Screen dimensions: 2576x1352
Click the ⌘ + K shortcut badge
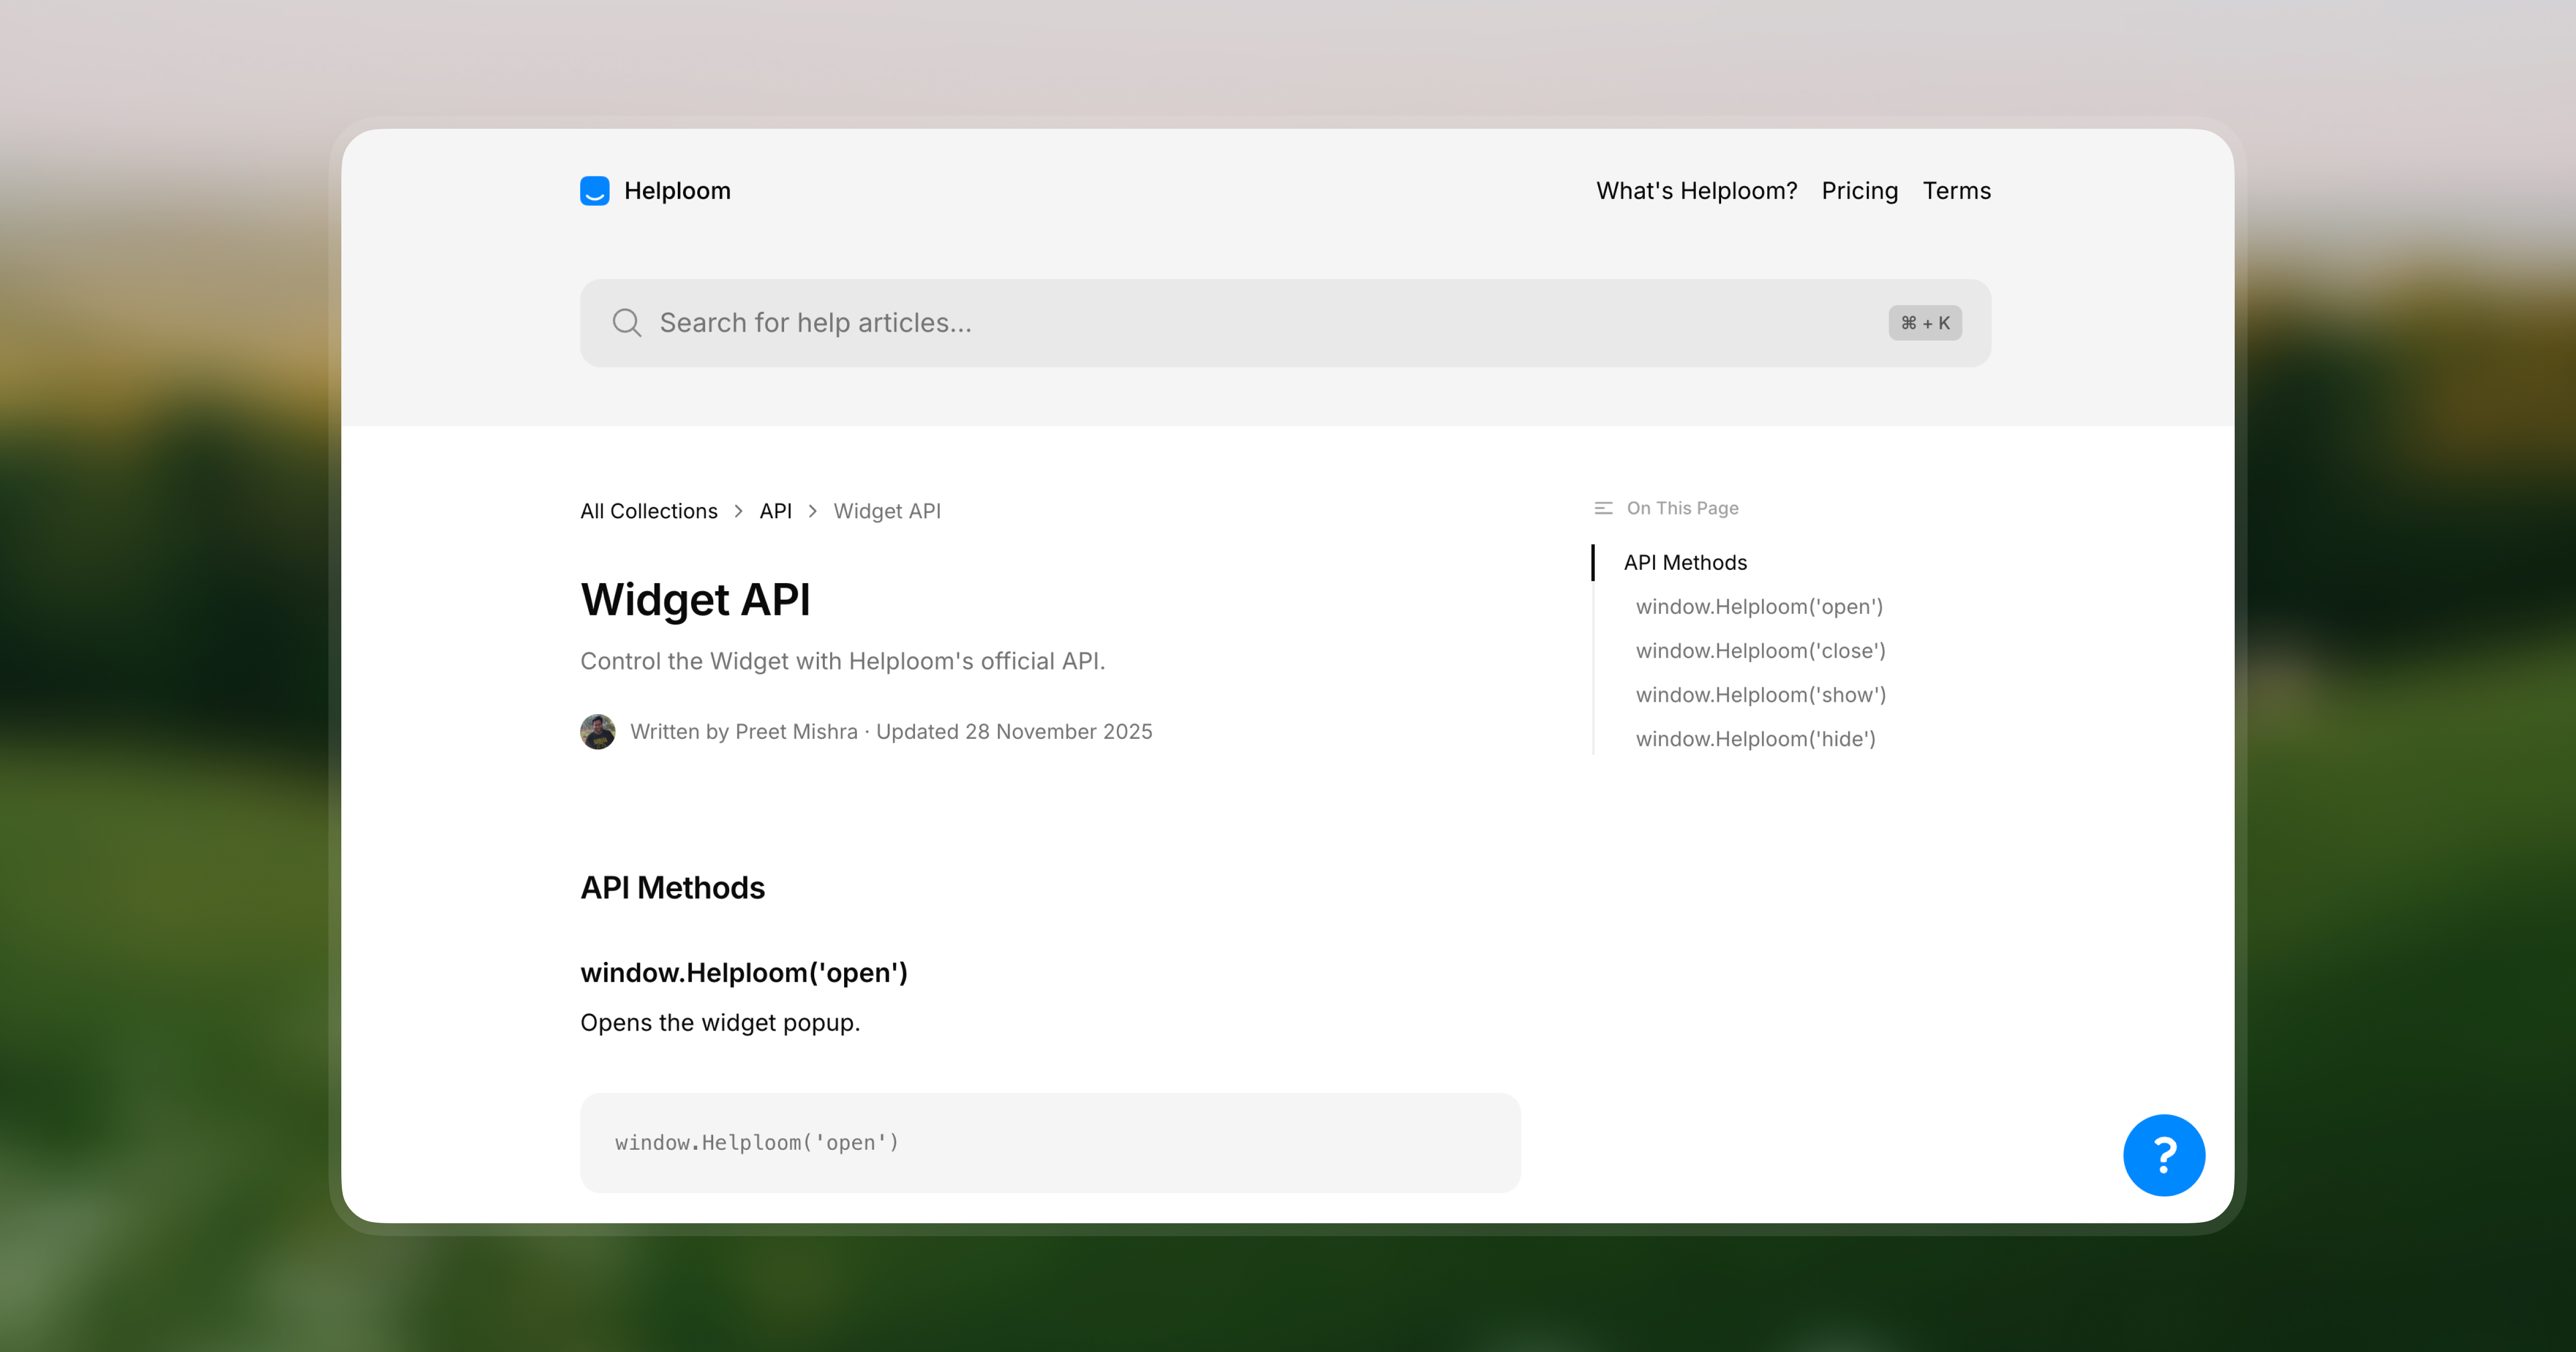(1924, 323)
